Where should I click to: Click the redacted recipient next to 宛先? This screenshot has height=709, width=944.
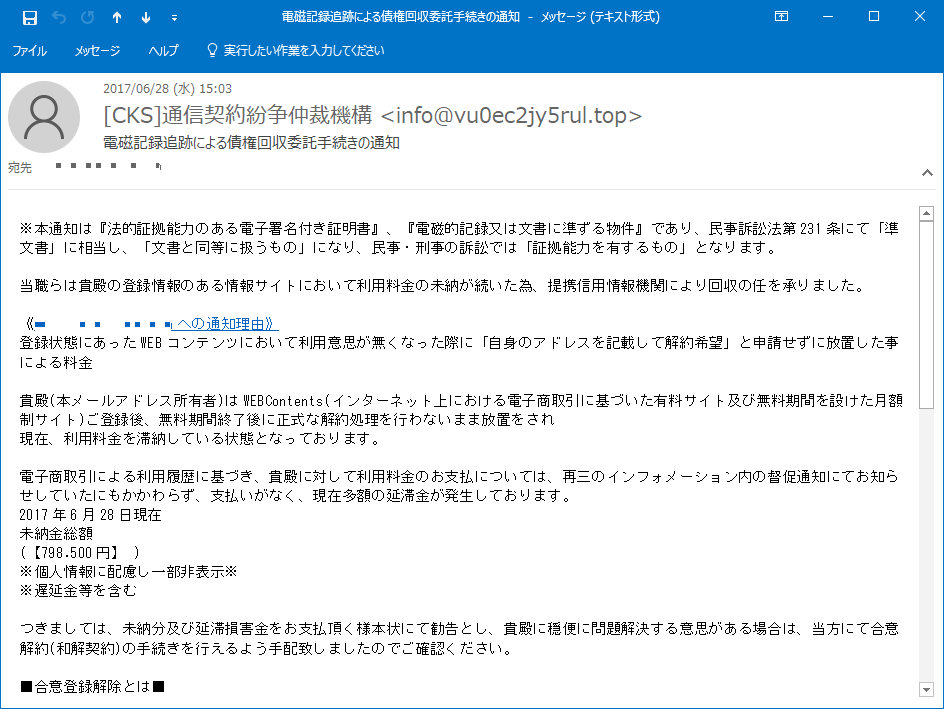108,166
